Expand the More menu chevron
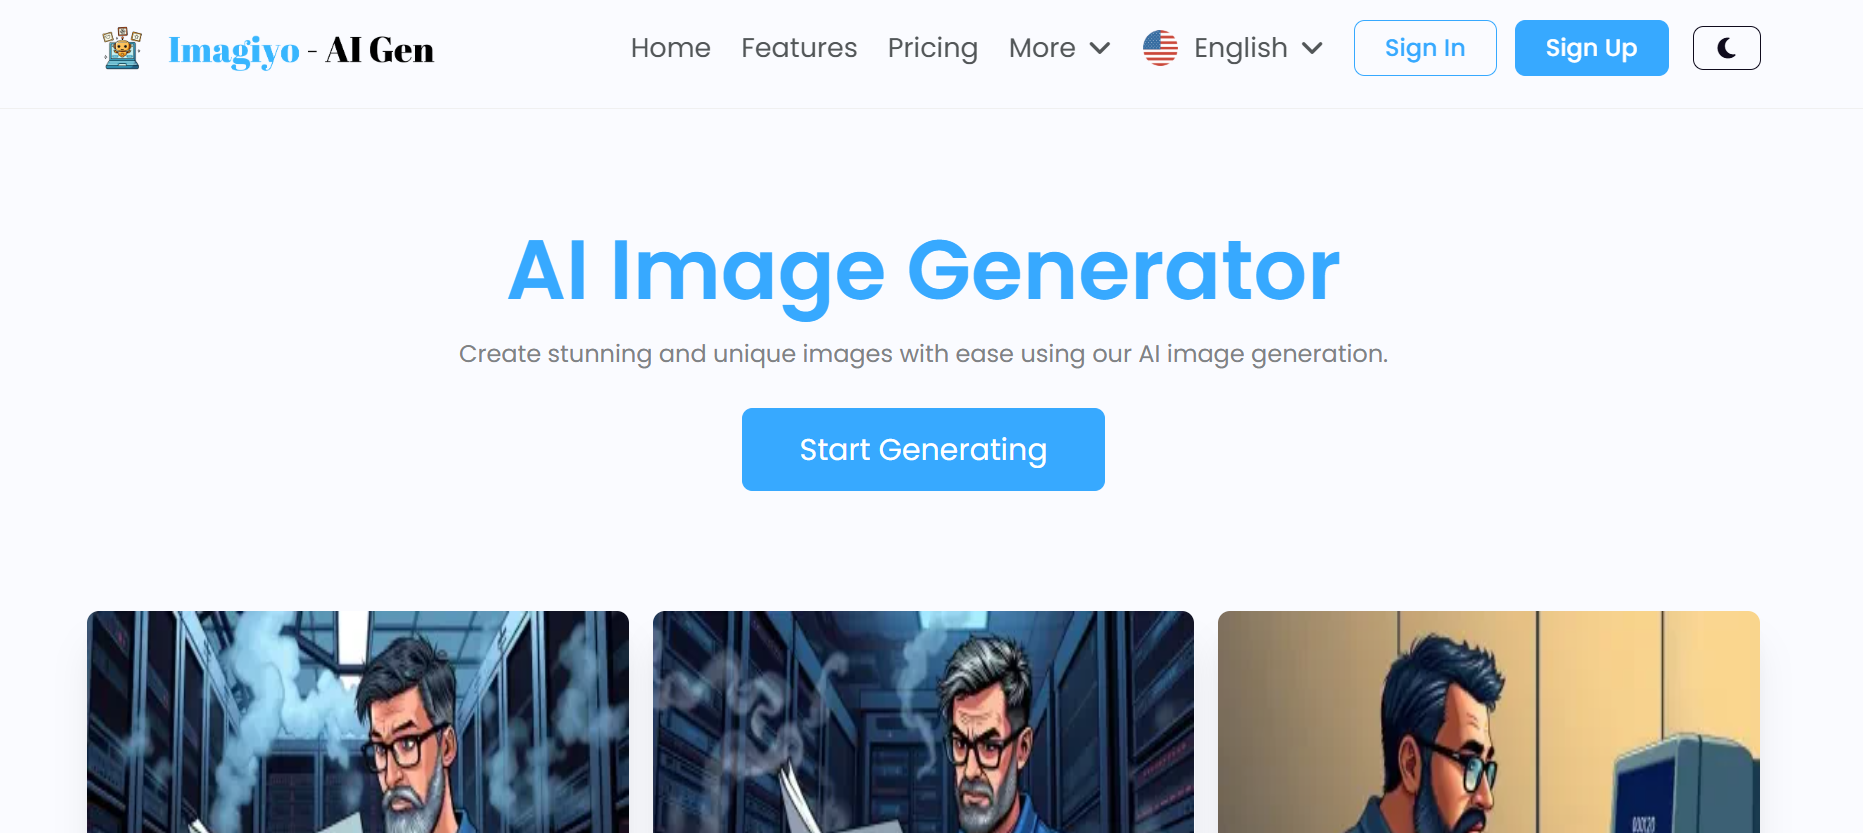 [x=1100, y=48]
